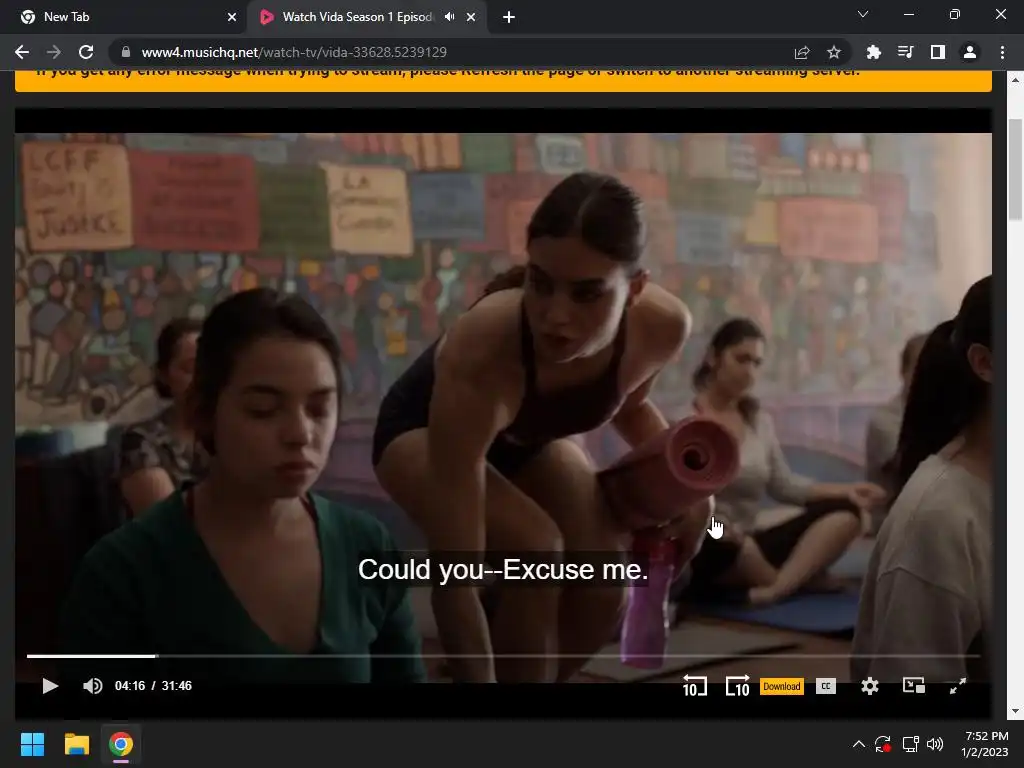Rewind video 10 seconds
Viewport: 1024px width, 768px height.
(x=694, y=686)
